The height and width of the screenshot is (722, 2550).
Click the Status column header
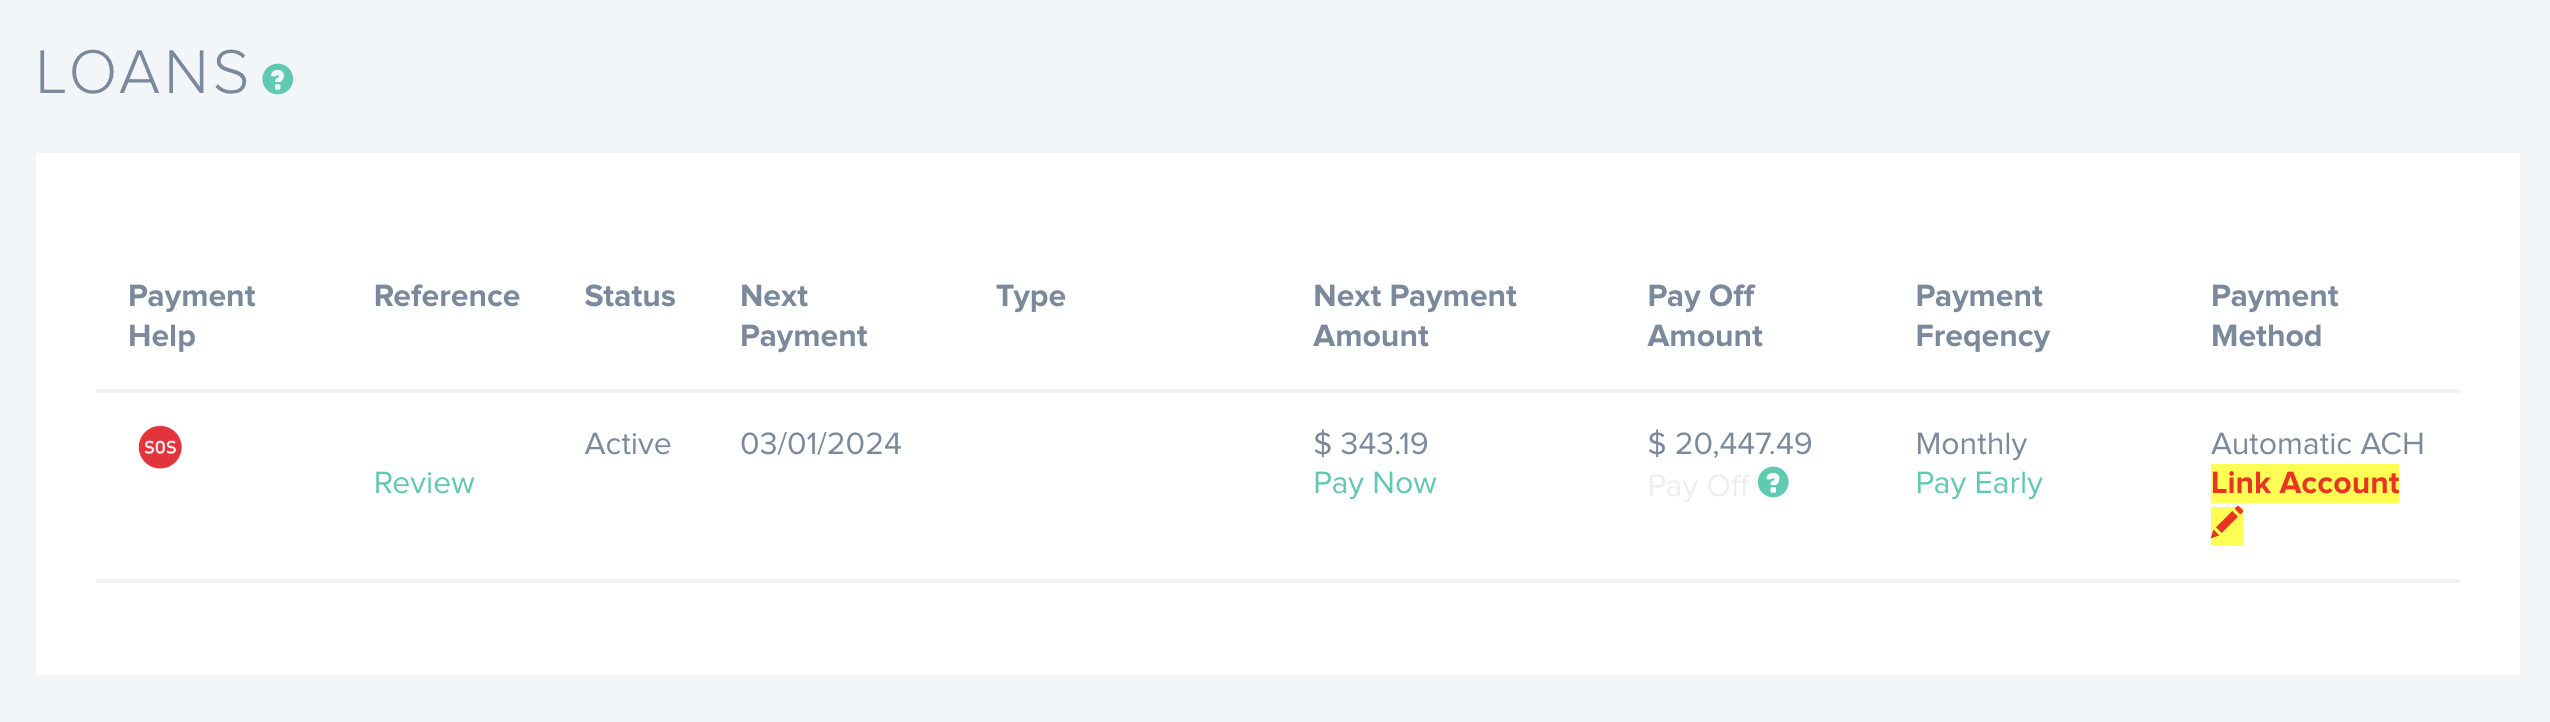(629, 296)
